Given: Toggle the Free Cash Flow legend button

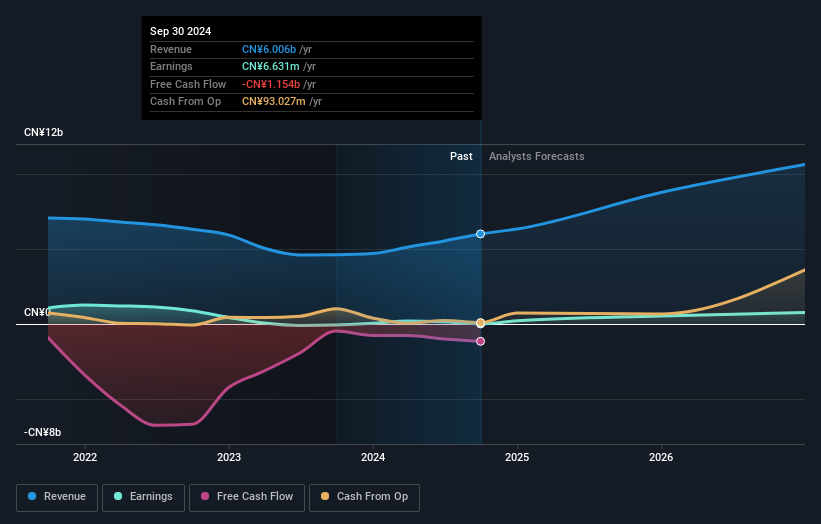Looking at the screenshot, I should pos(247,497).
